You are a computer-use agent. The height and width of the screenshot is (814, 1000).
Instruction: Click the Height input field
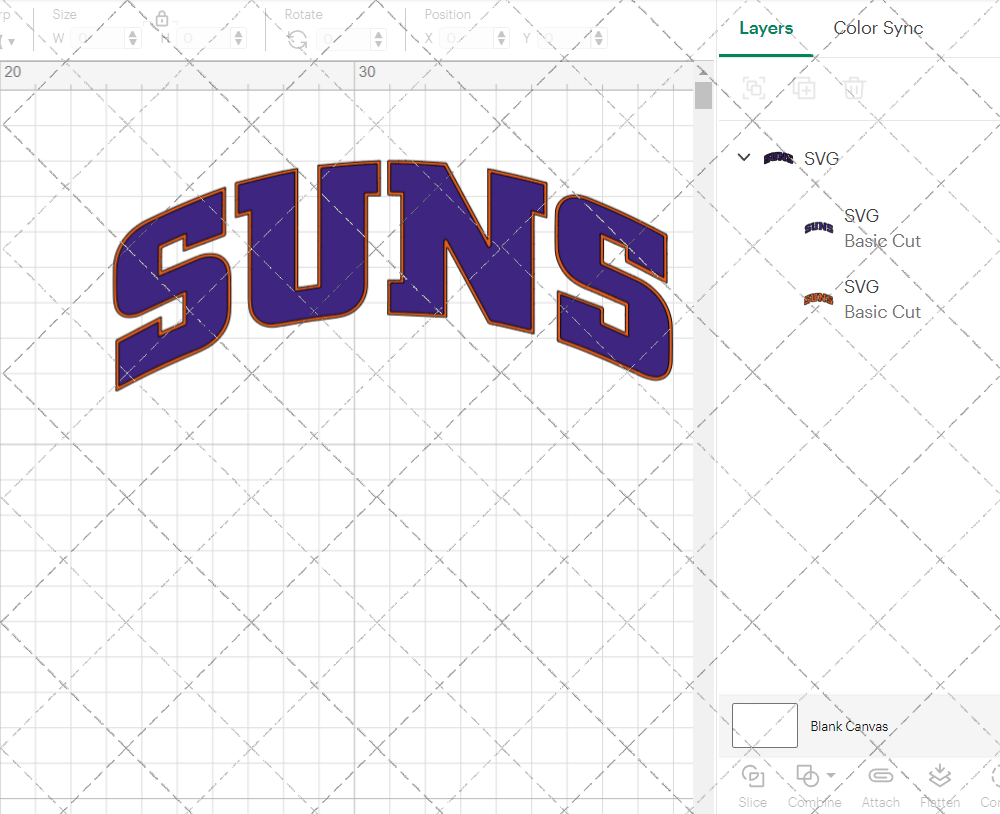click(x=204, y=38)
